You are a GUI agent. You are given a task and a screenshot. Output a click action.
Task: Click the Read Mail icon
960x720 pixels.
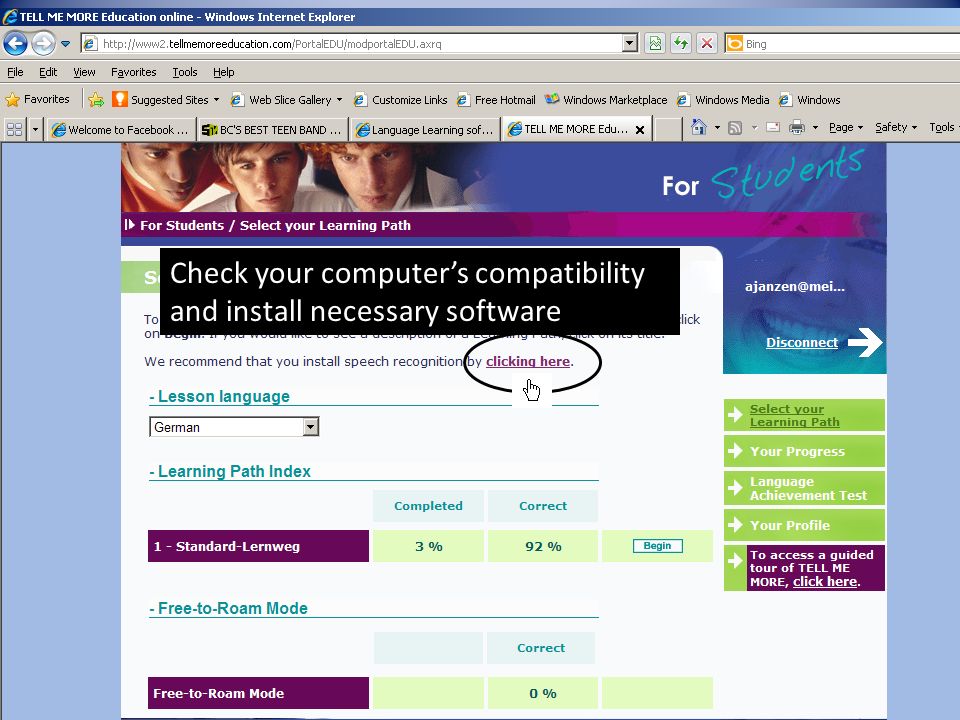773,127
